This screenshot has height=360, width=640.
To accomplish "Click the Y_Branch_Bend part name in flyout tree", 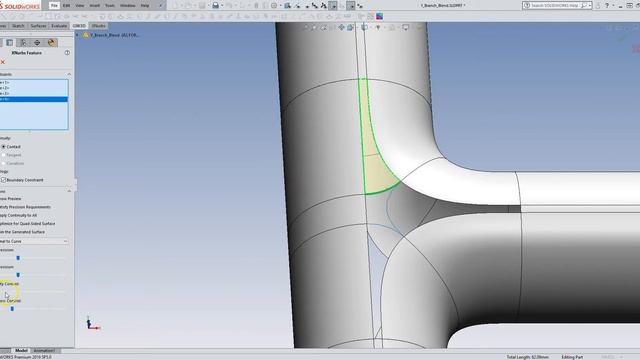I will pos(115,35).
